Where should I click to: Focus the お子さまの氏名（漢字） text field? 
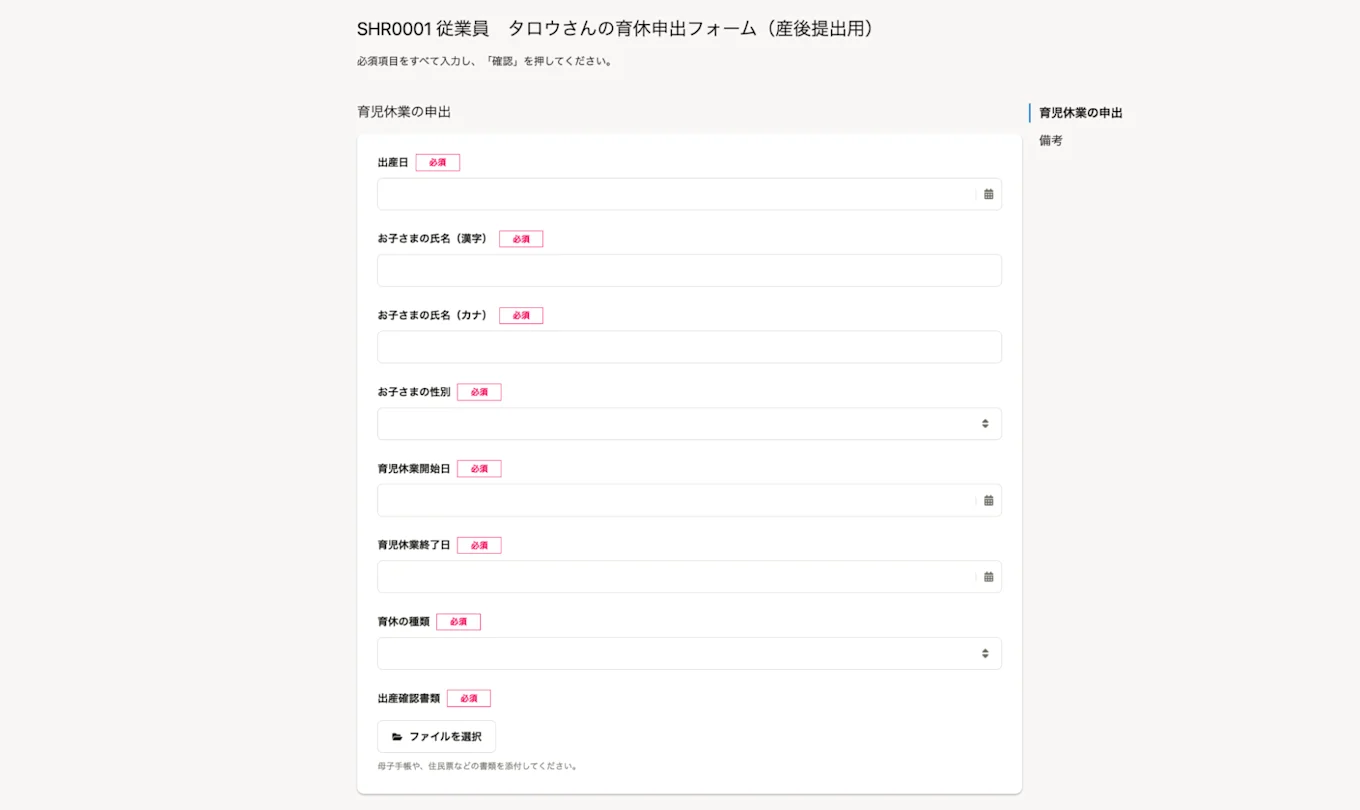pos(689,271)
